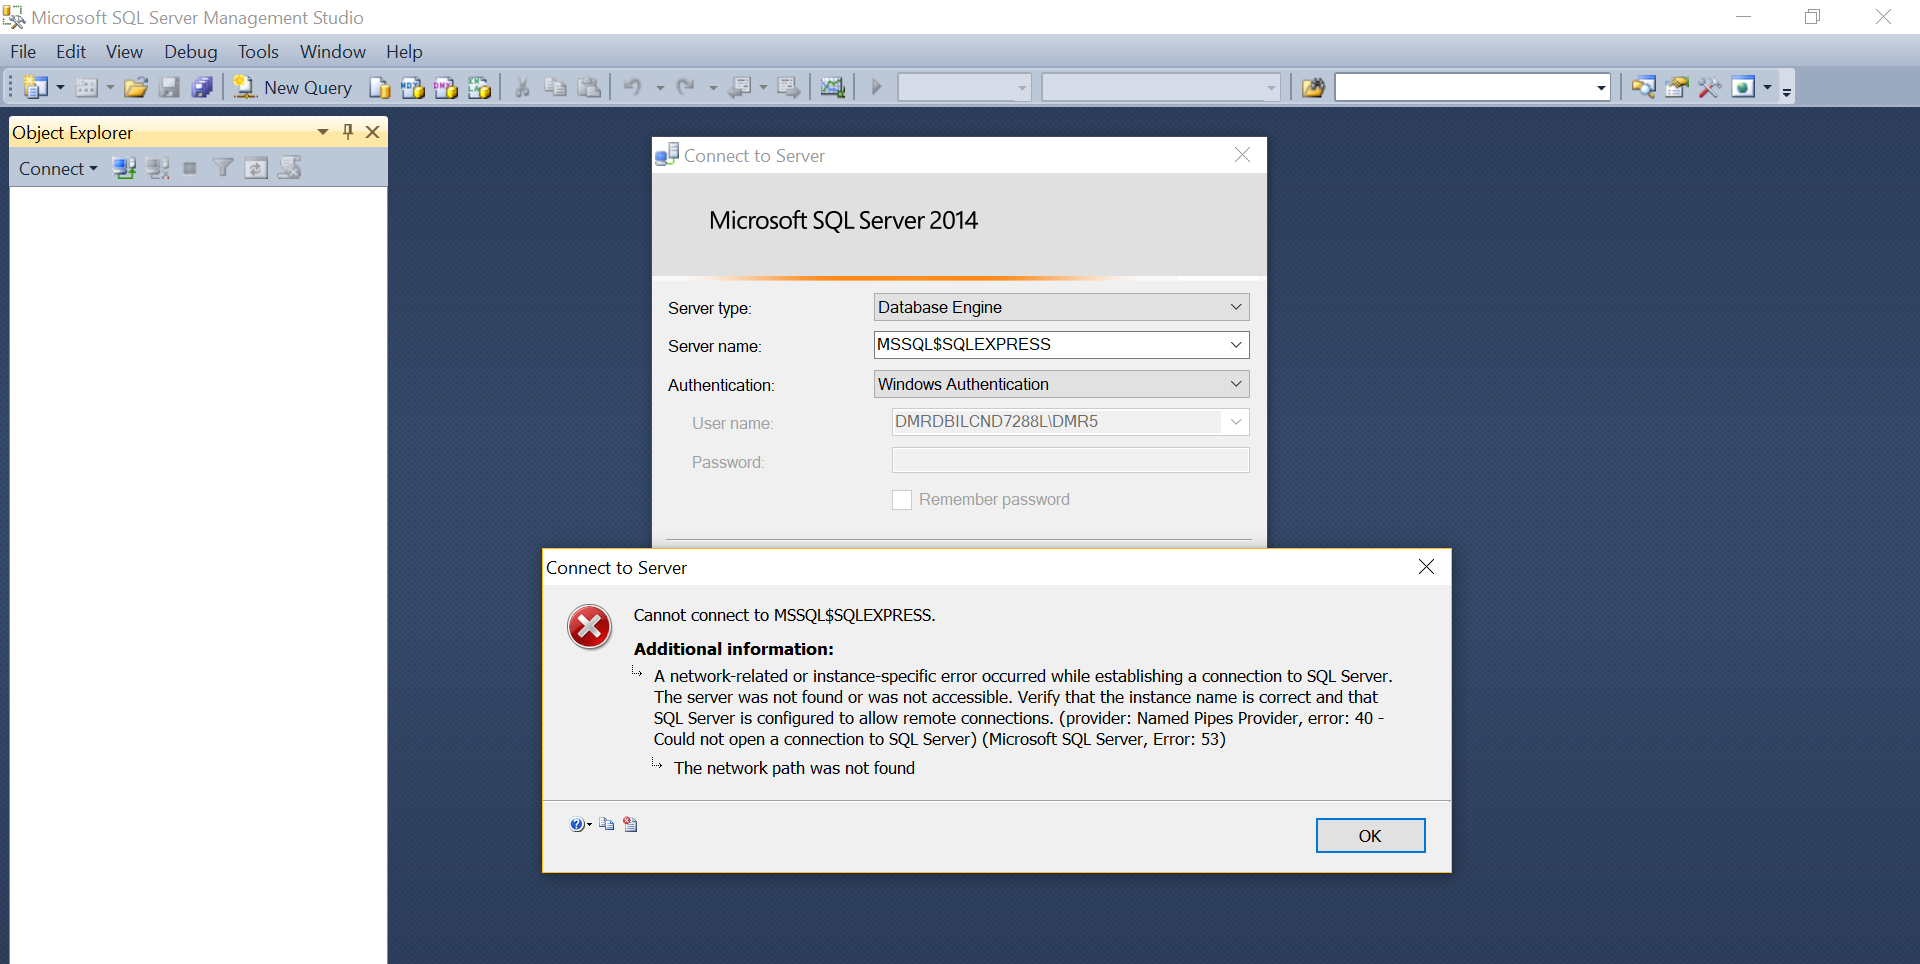Viewport: 1920px width, 964px height.
Task: Open the Edit menu
Action: (71, 52)
